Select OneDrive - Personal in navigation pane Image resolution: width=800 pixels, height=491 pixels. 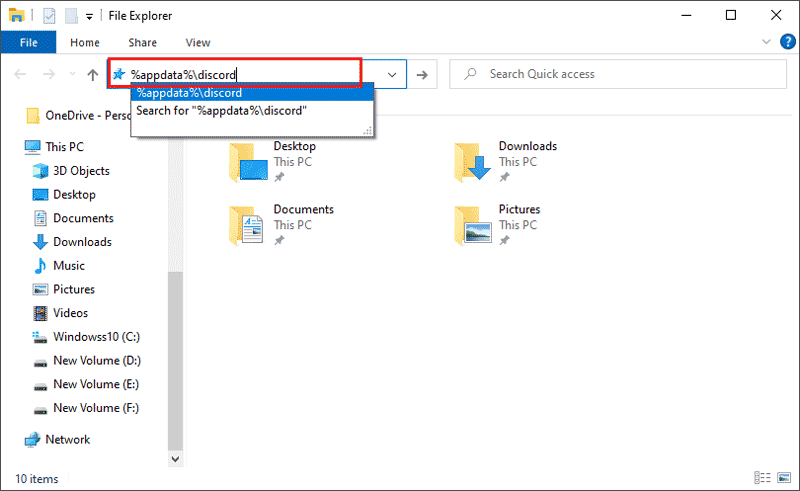pos(78,116)
